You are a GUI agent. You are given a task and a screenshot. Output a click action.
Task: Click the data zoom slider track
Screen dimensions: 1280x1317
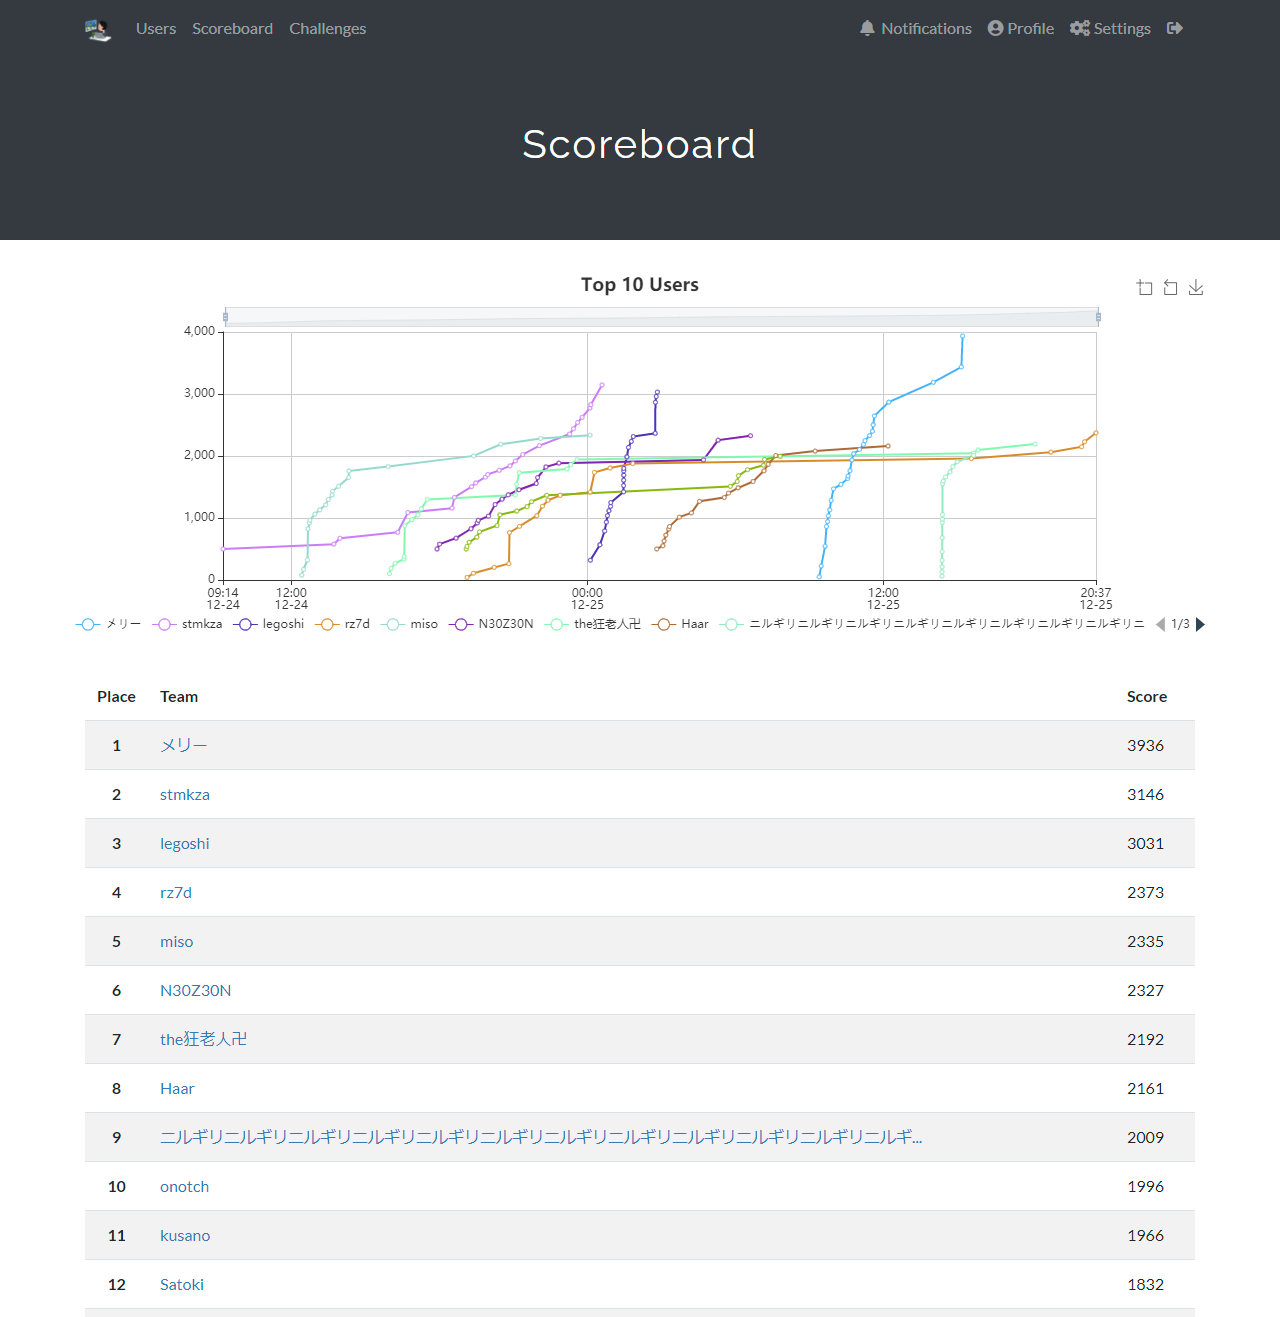tap(661, 317)
